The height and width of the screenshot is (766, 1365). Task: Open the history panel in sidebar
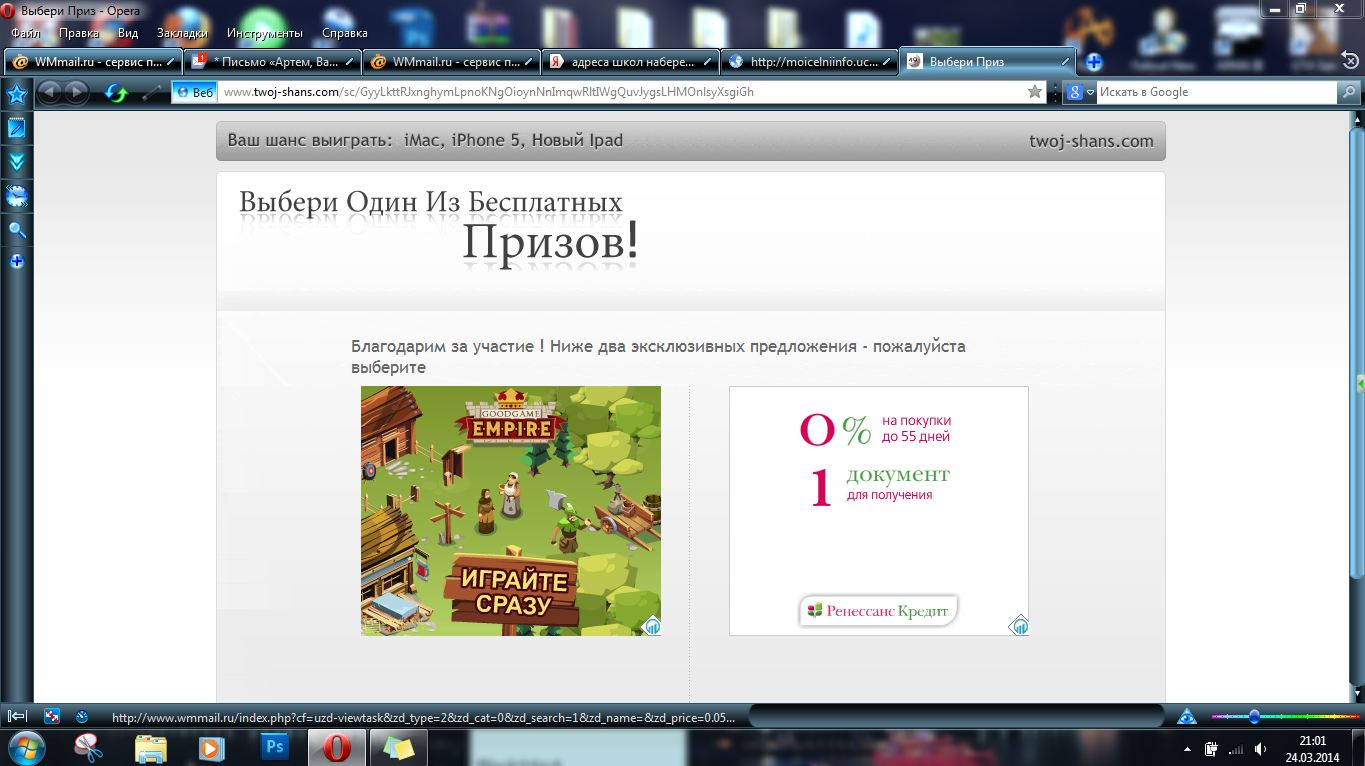pyautogui.click(x=17, y=196)
